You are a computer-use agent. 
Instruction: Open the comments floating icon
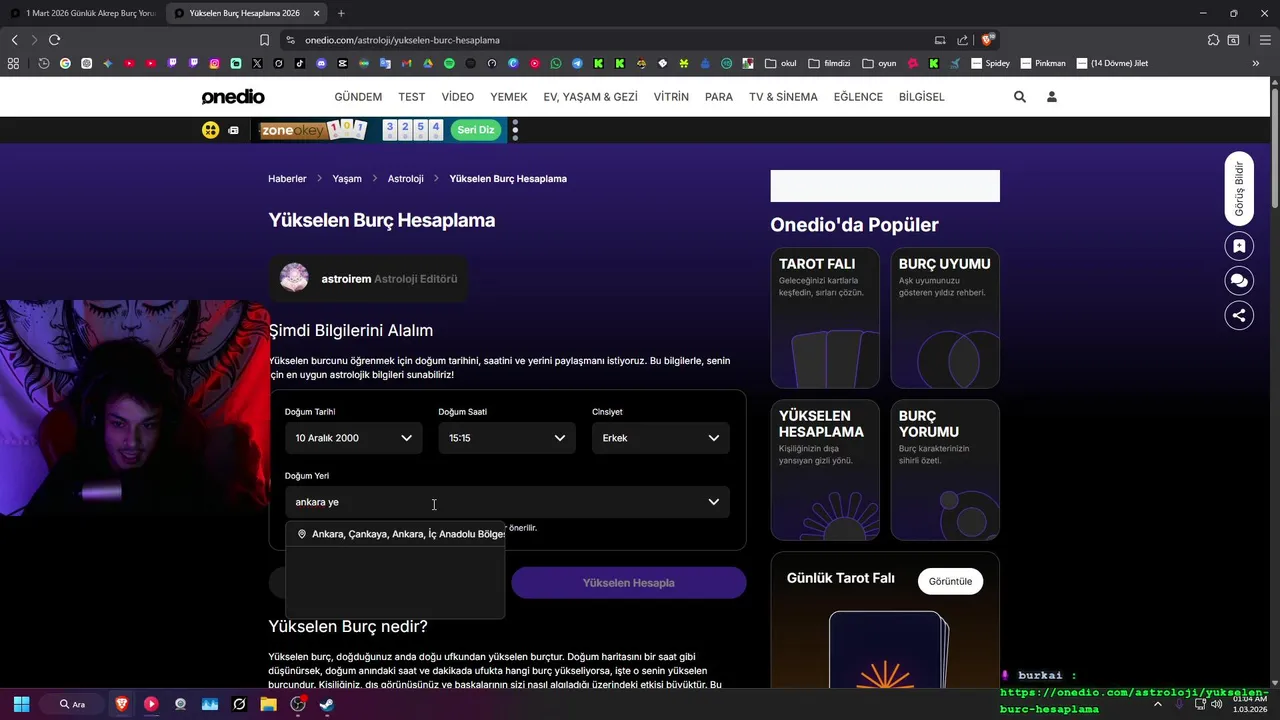(x=1239, y=281)
